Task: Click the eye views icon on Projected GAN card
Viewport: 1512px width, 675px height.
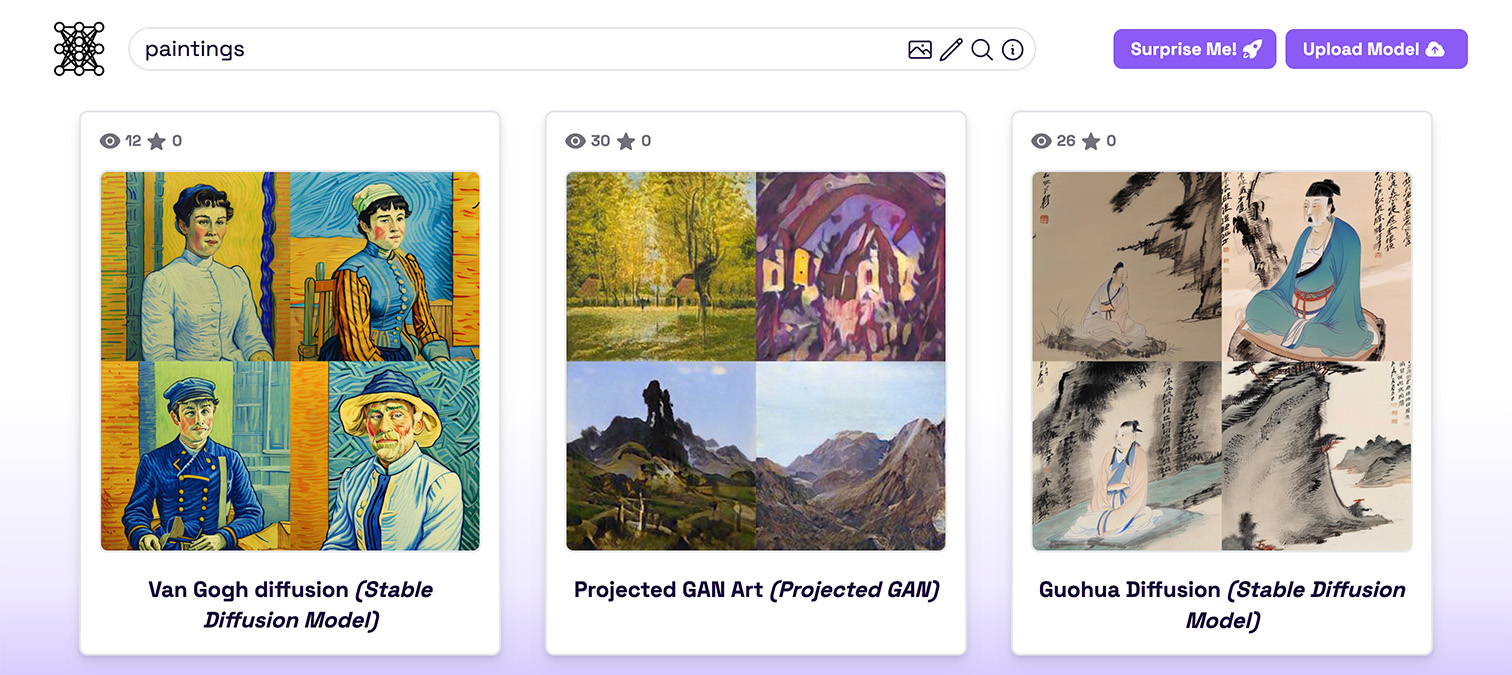Action: (x=575, y=141)
